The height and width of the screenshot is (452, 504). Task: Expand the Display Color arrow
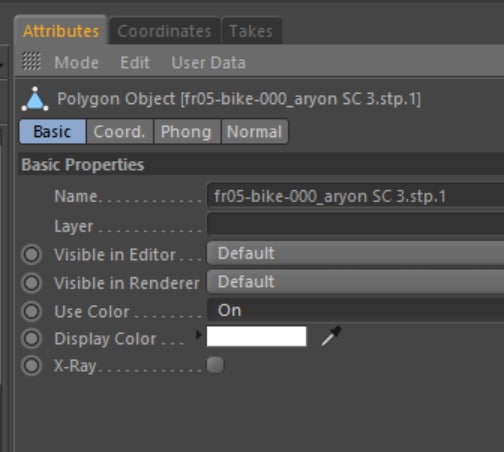coord(199,334)
